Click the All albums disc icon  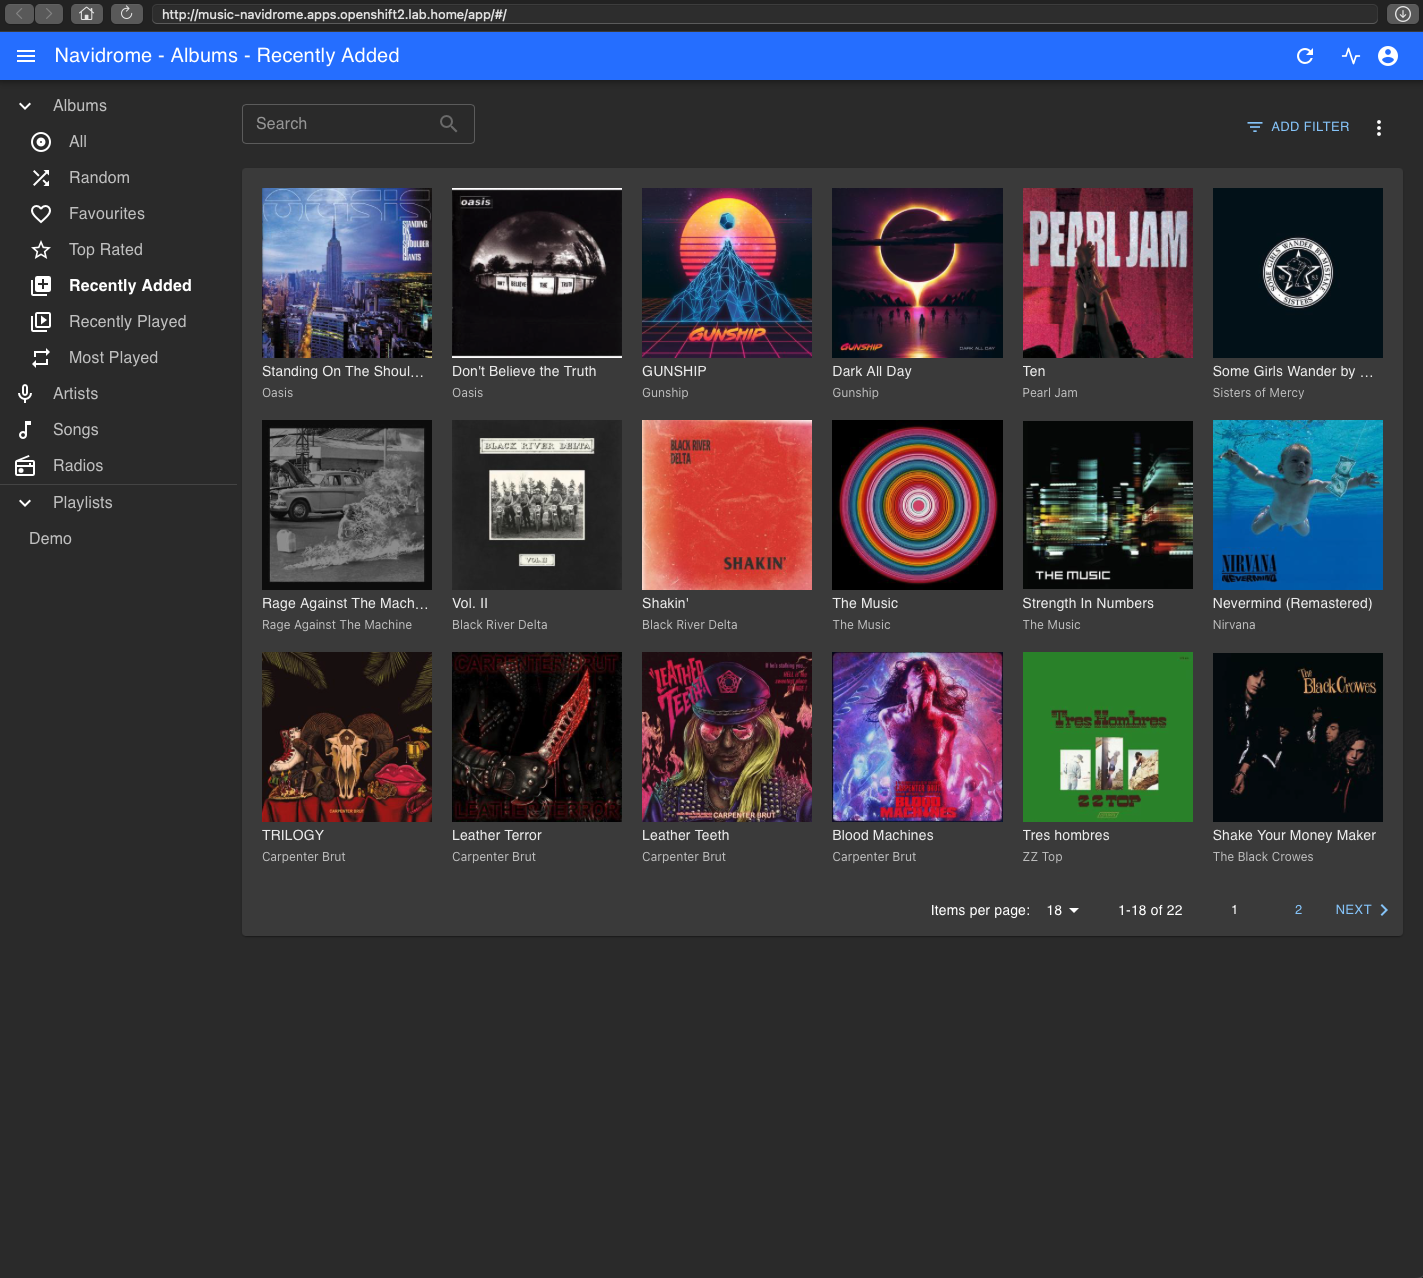click(41, 142)
